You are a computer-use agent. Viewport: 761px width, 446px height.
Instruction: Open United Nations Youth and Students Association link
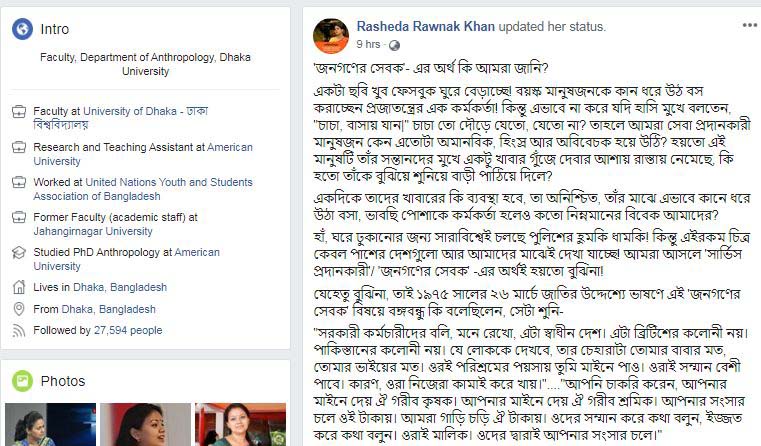coord(143,189)
